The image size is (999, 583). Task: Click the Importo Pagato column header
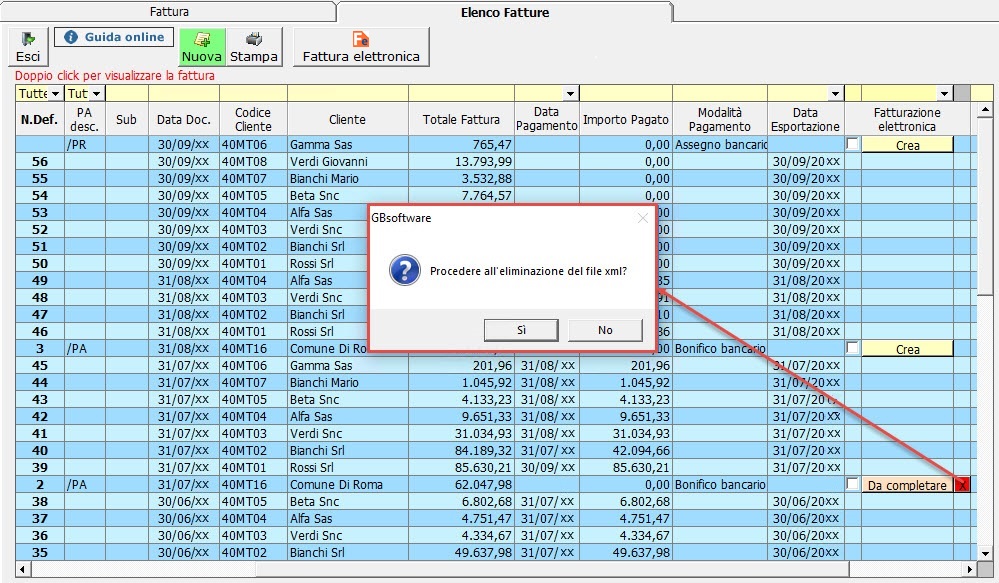coord(626,119)
